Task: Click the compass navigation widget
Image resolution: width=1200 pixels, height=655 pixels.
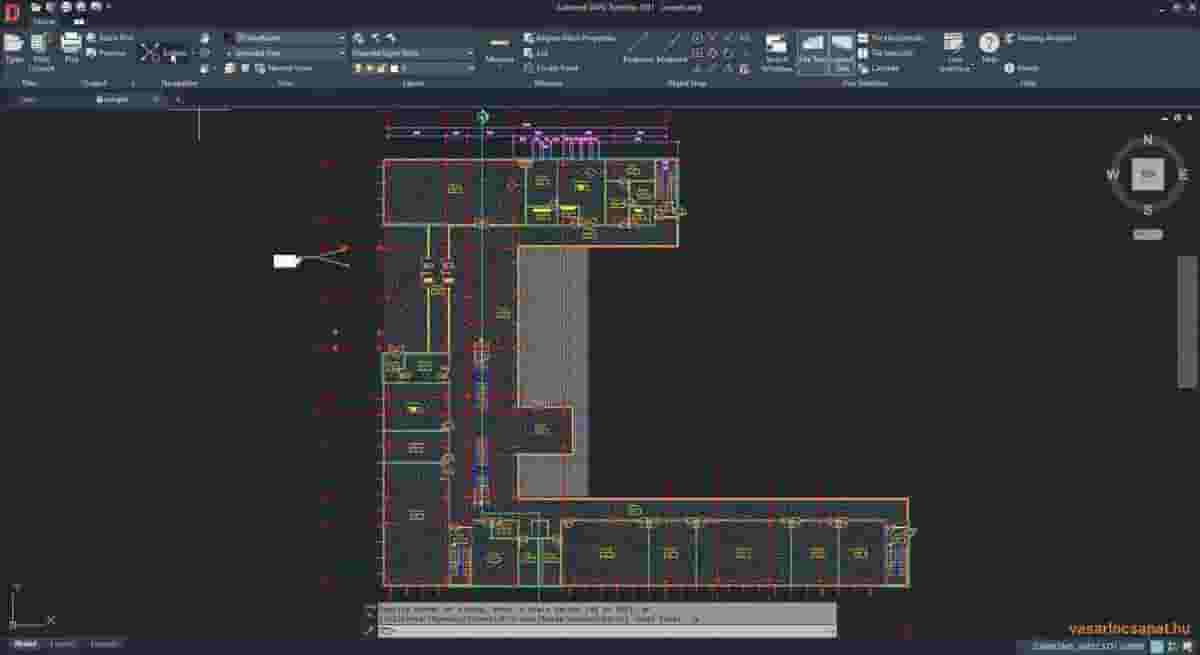Action: tap(1146, 174)
